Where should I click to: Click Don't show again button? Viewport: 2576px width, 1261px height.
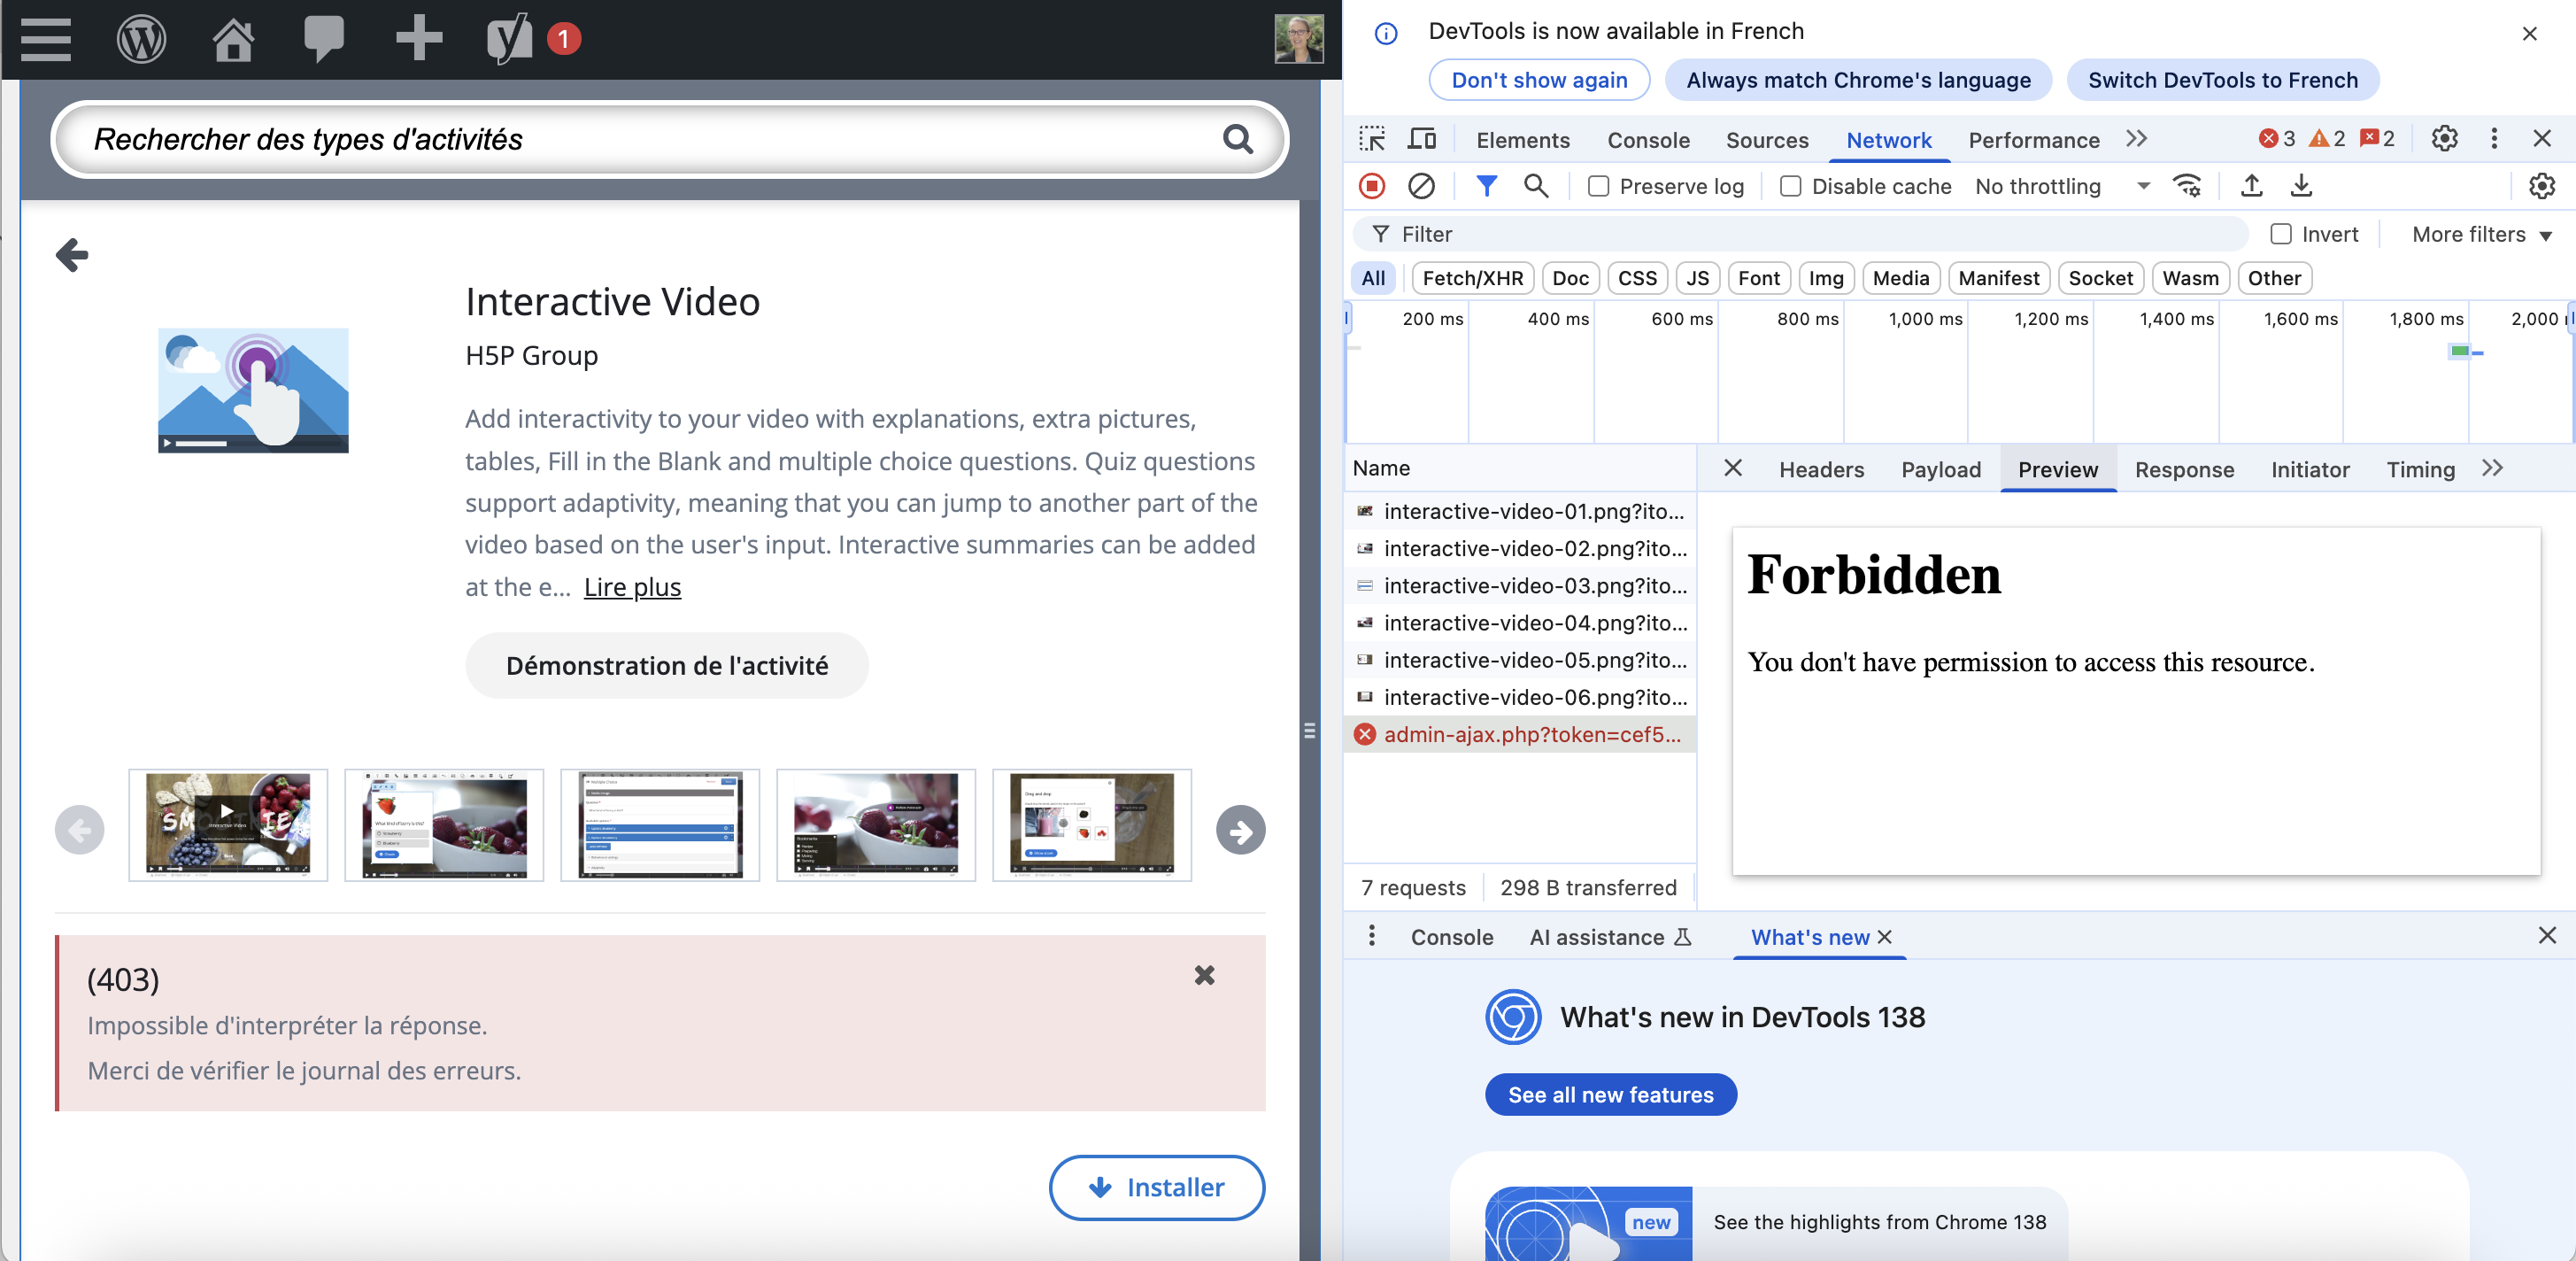point(1539,80)
